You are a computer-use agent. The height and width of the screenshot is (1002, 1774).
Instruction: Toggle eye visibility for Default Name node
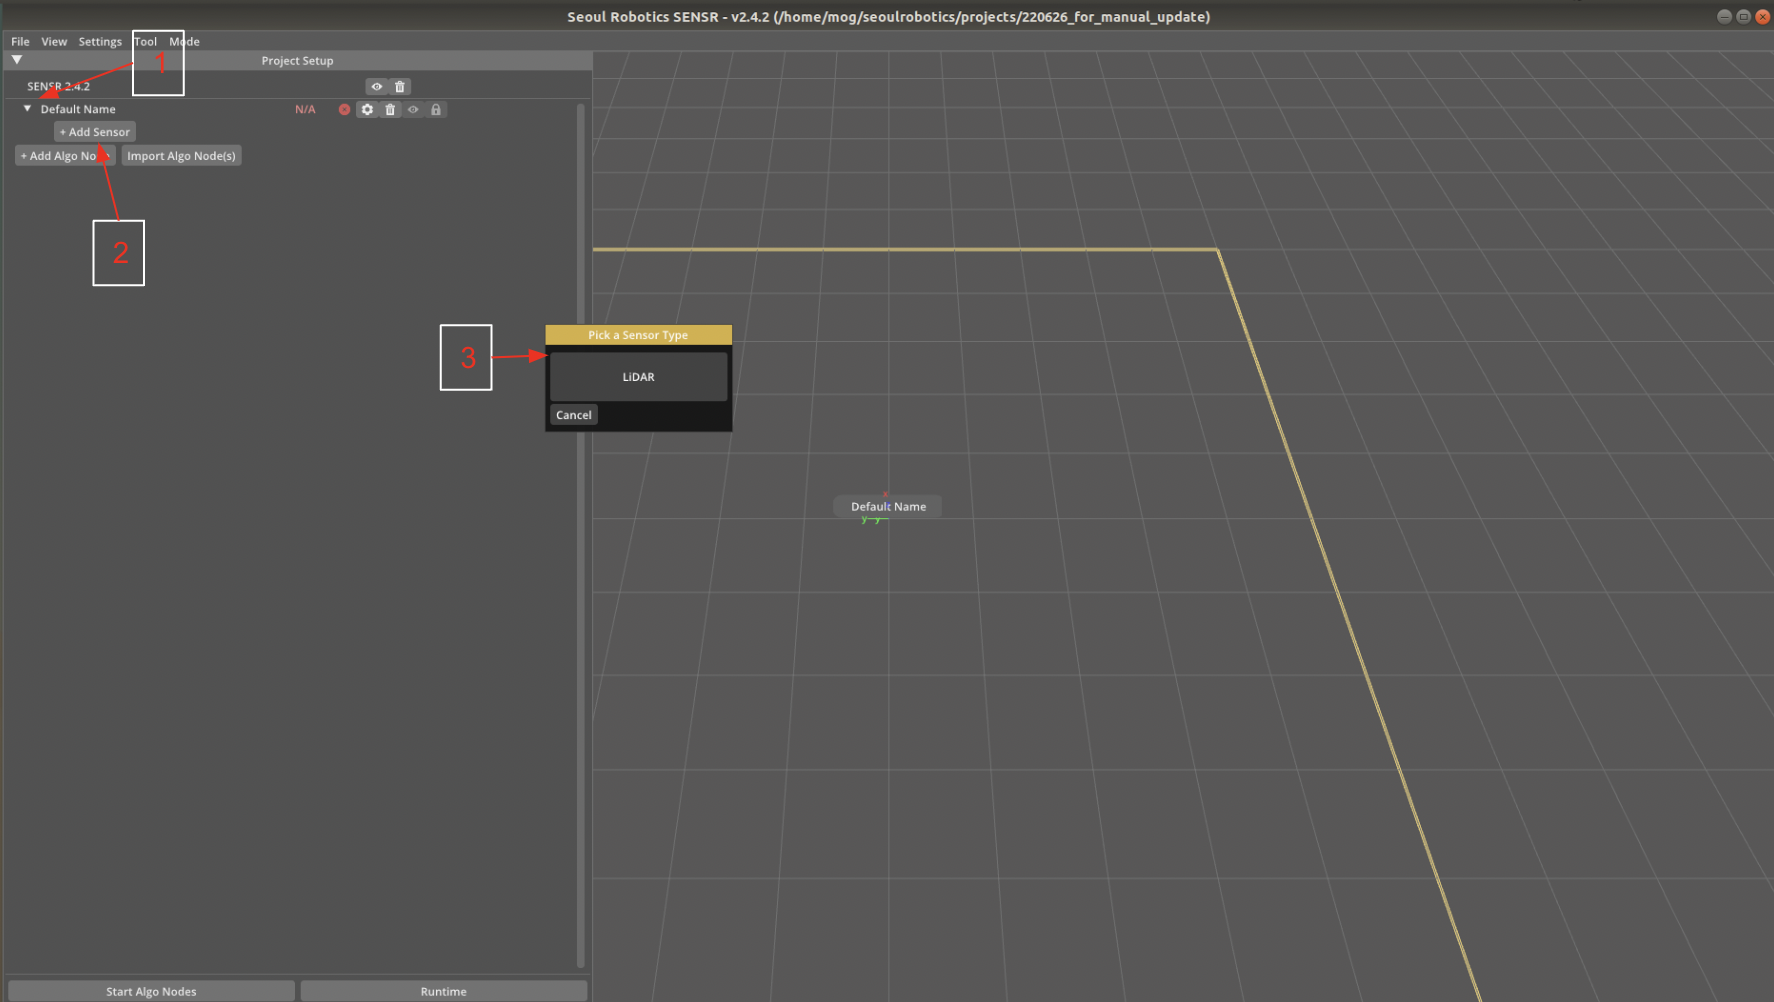coord(413,109)
